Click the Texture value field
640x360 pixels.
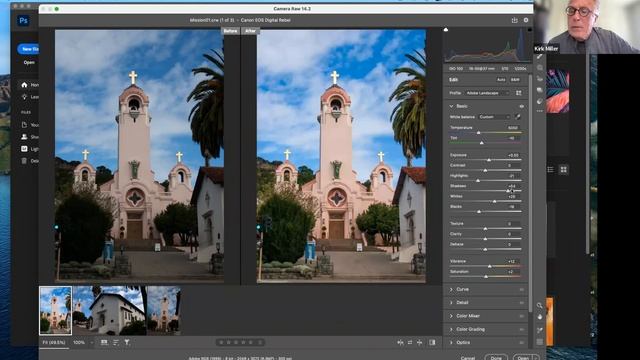[x=511, y=224]
